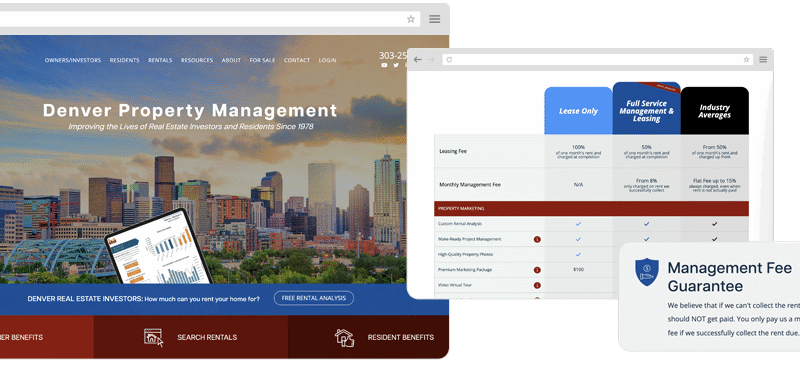Click the forward arrow in right browser
Screen dimensions: 800x365
coord(430,59)
